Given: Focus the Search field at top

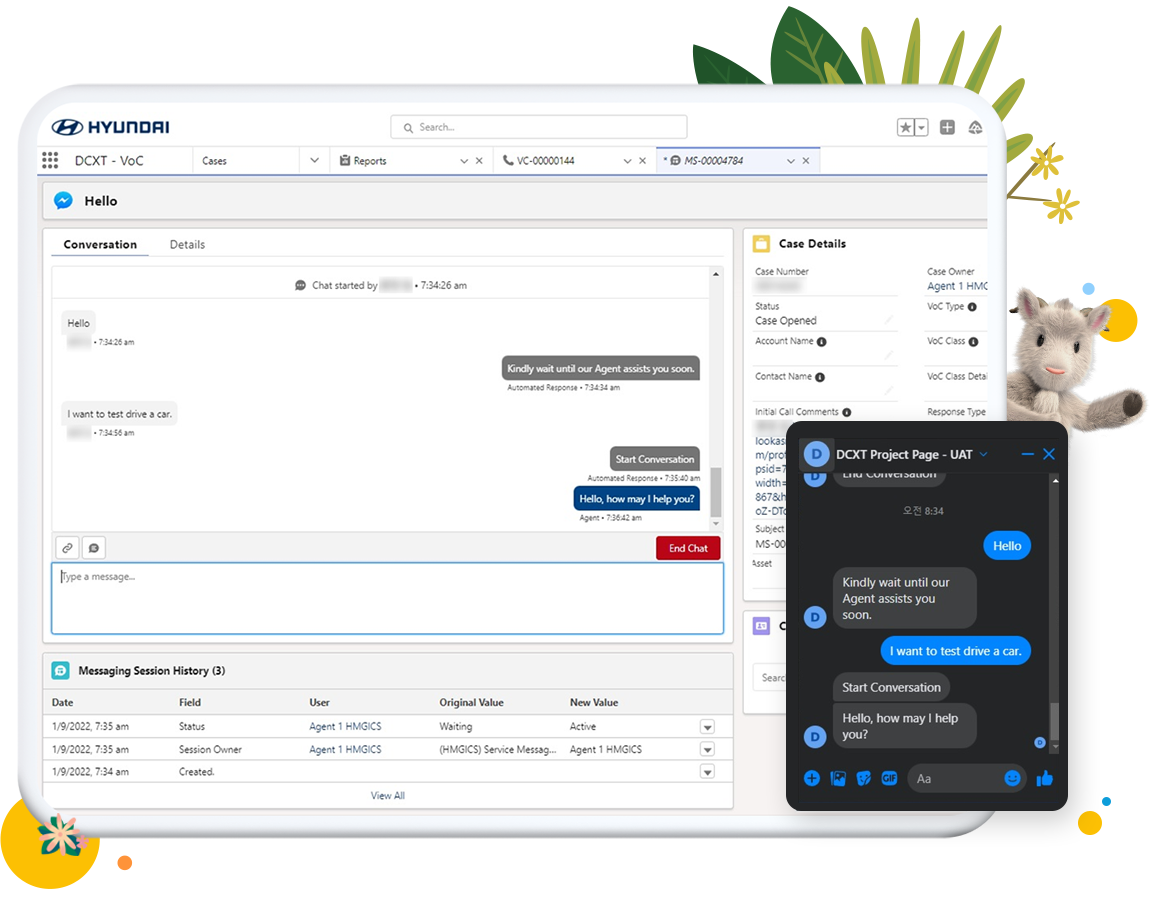Looking at the screenshot, I should click(x=539, y=127).
